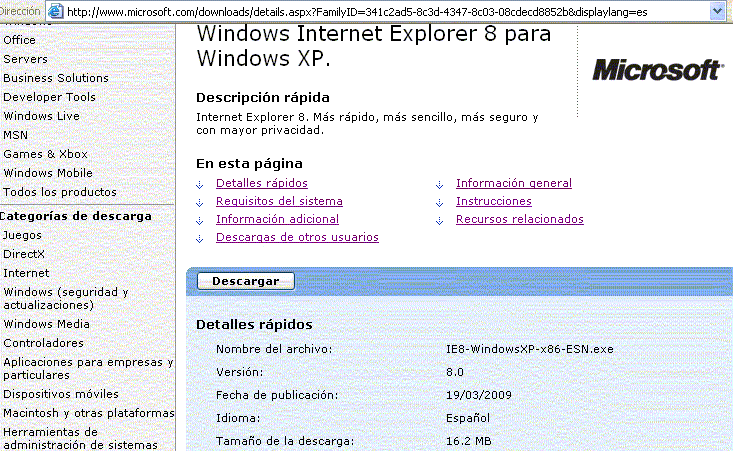The width and height of the screenshot is (733, 451).
Task: Choose Developer Tools in the sidebar
Action: [49, 97]
